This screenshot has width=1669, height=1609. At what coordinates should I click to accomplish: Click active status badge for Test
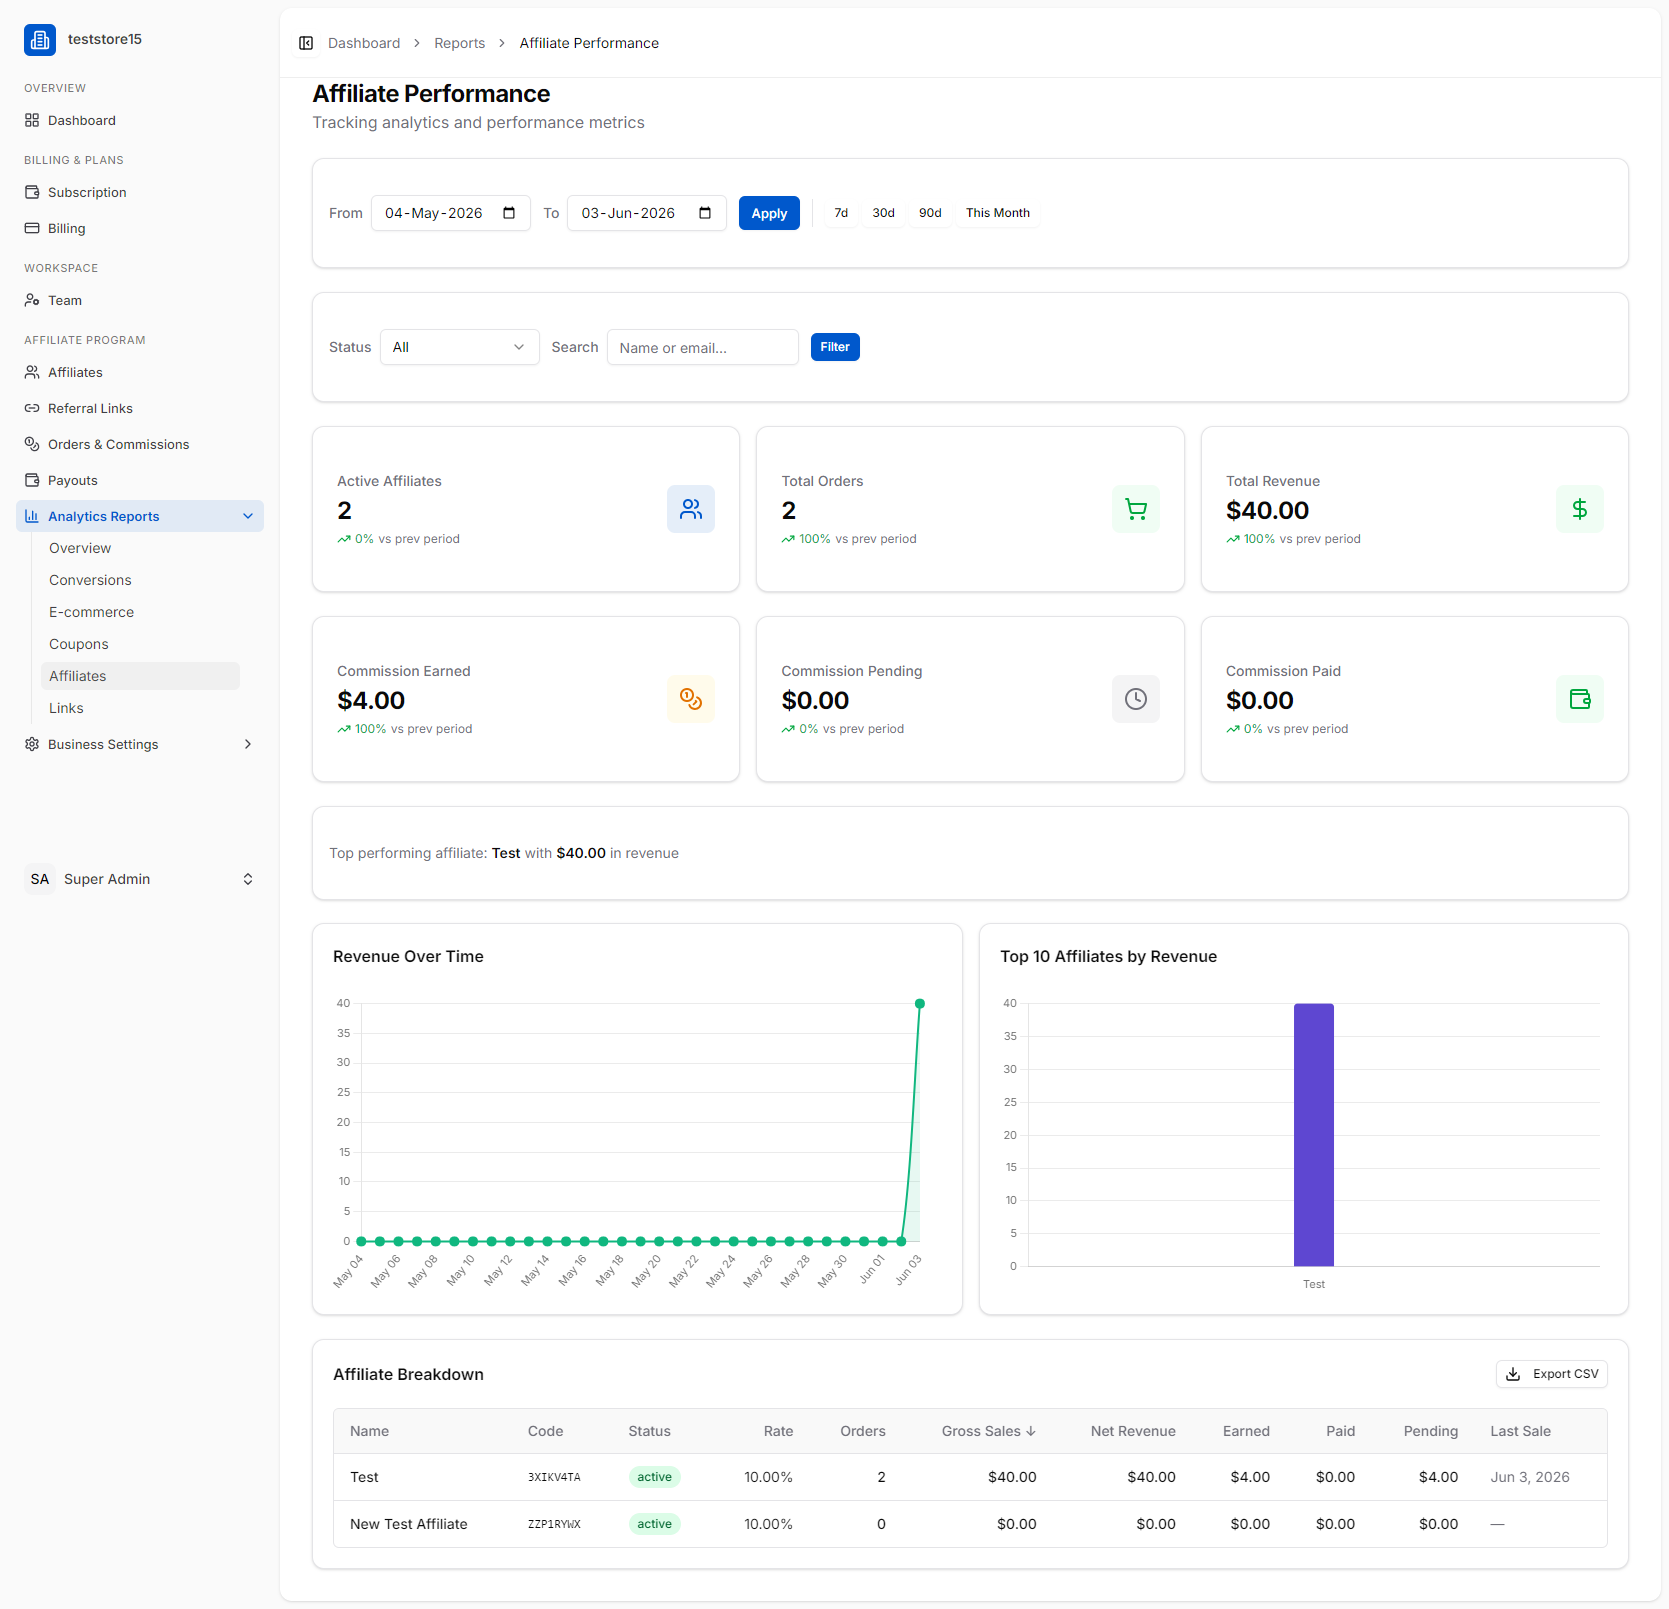click(x=654, y=1477)
